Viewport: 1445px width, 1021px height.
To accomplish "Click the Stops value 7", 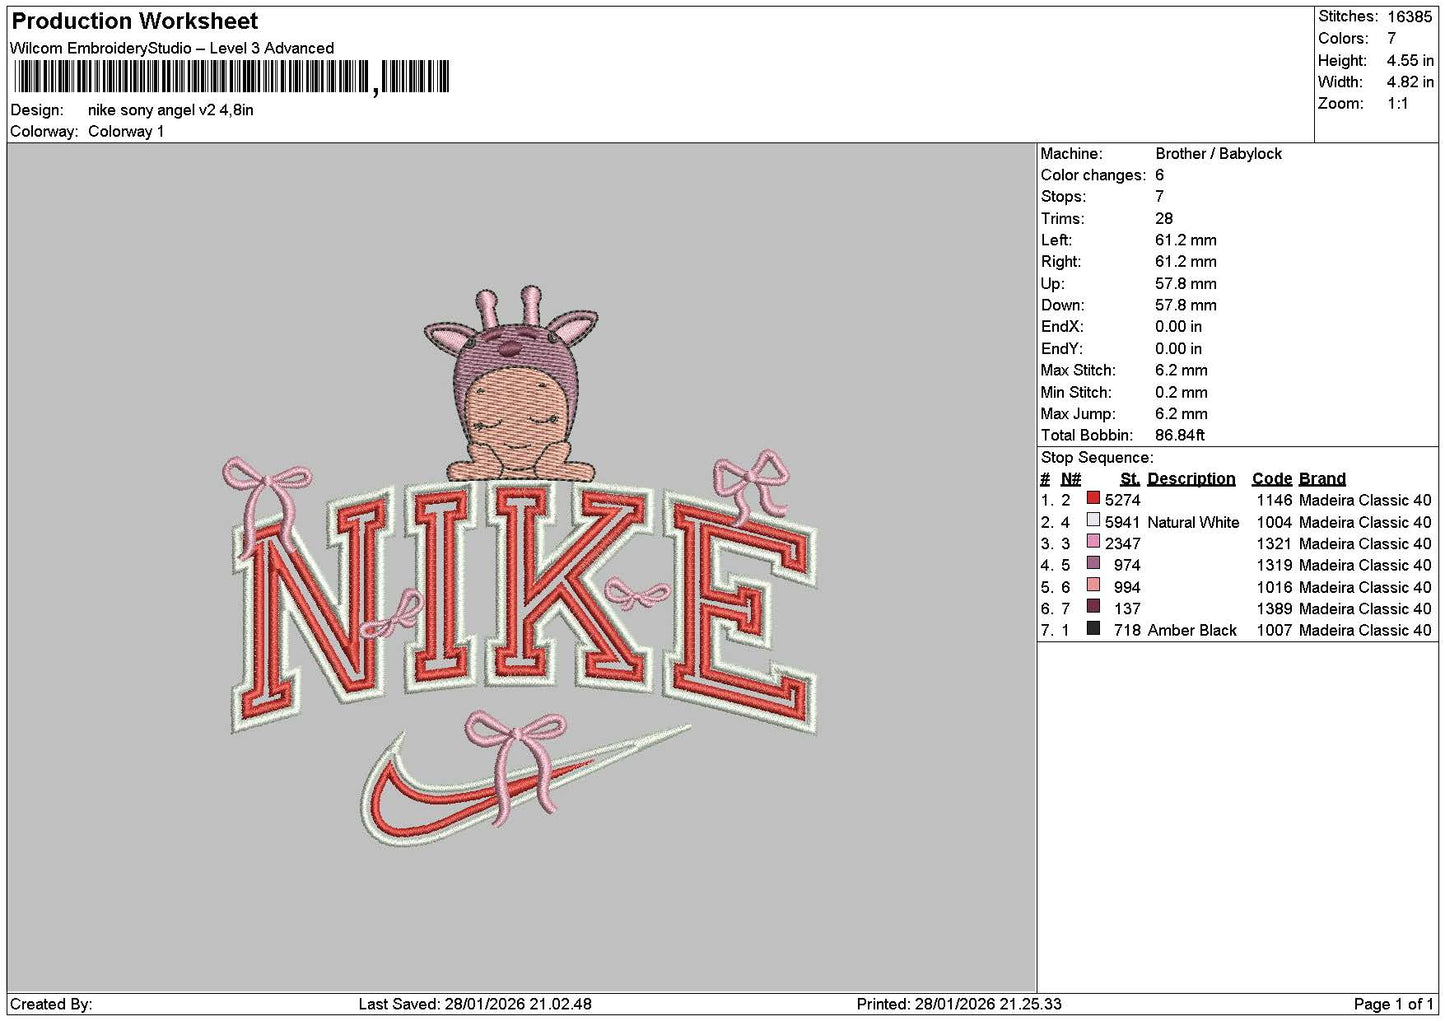I will [x=1160, y=196].
